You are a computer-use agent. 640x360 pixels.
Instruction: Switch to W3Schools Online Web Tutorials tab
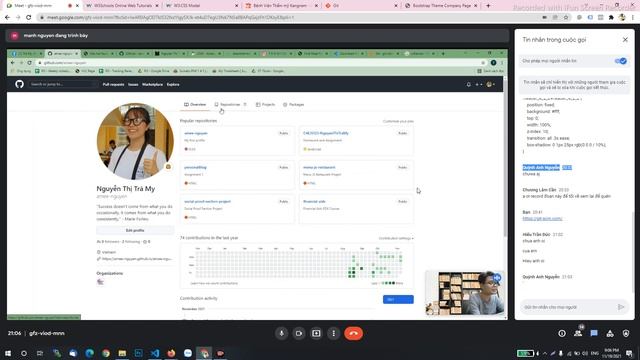122,6
